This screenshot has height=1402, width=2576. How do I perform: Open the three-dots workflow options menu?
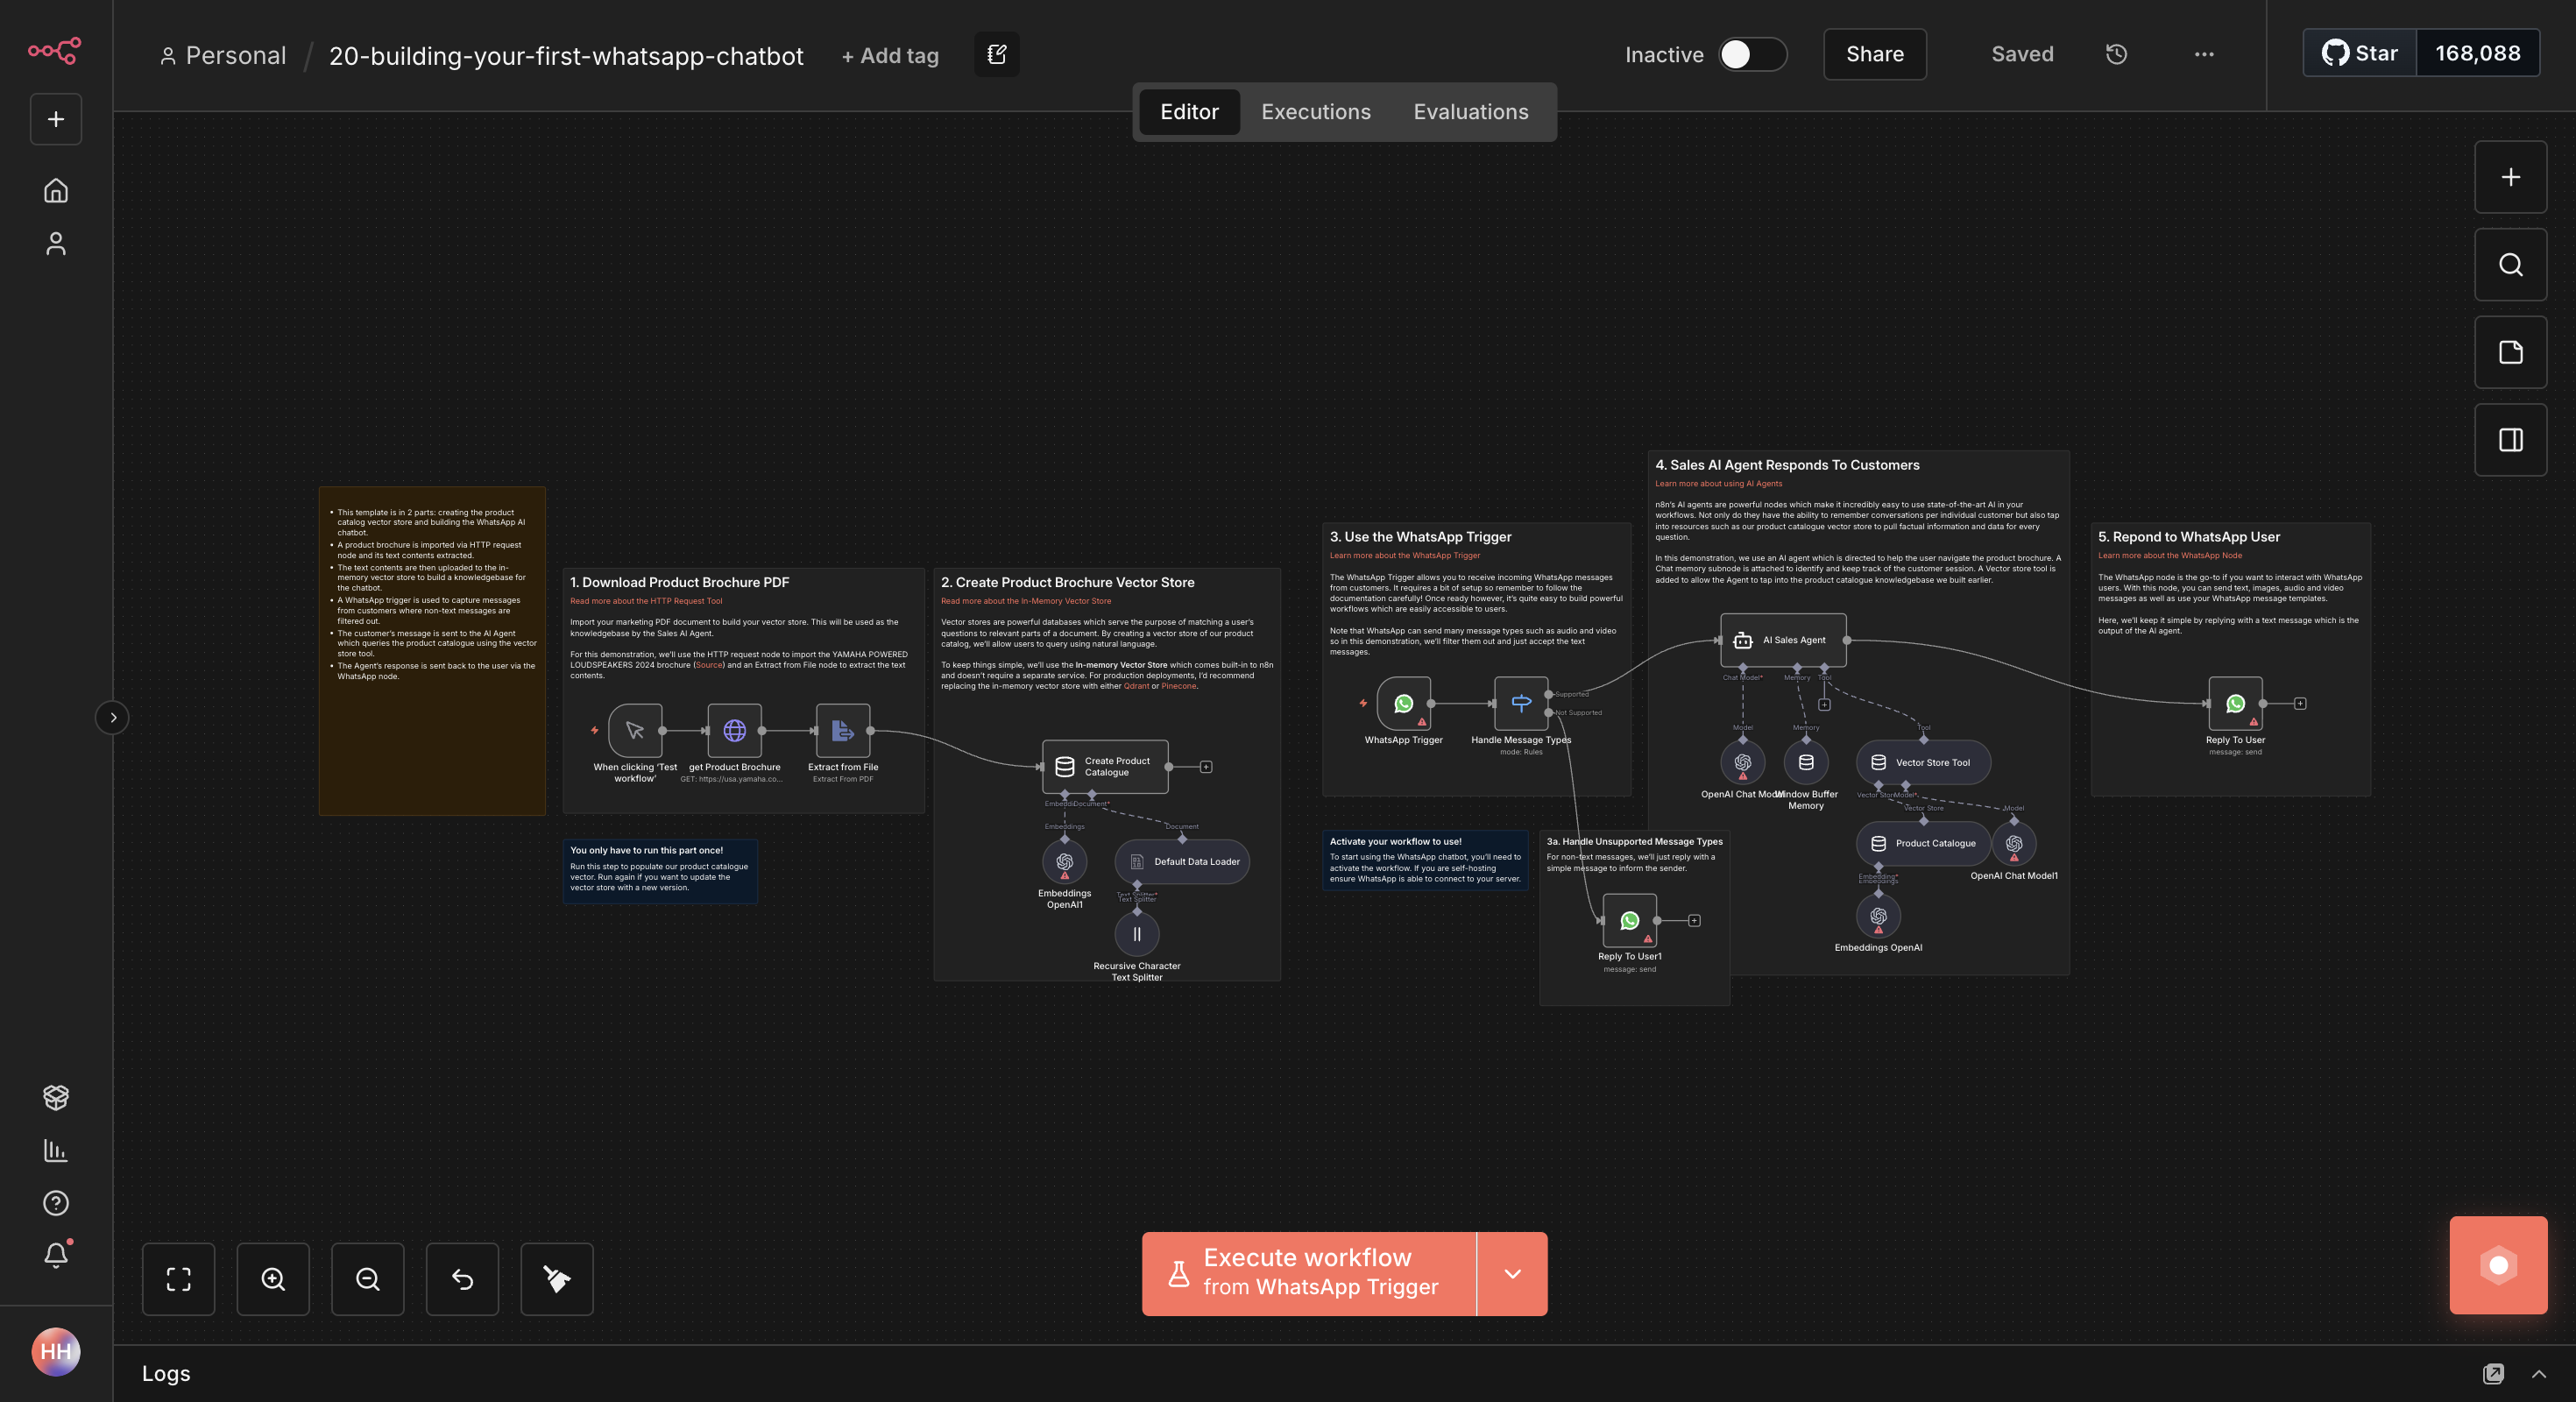2204,54
